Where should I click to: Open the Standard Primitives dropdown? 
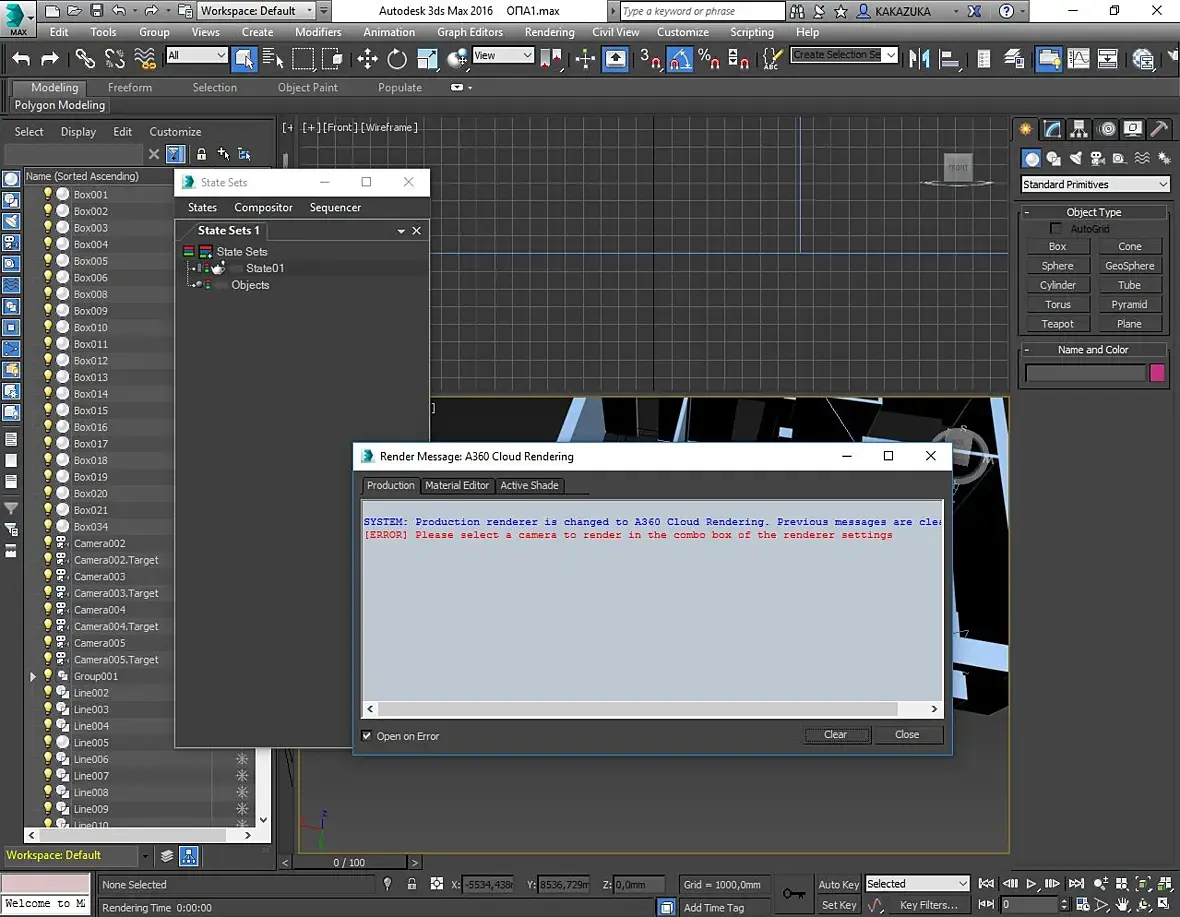tap(1094, 184)
